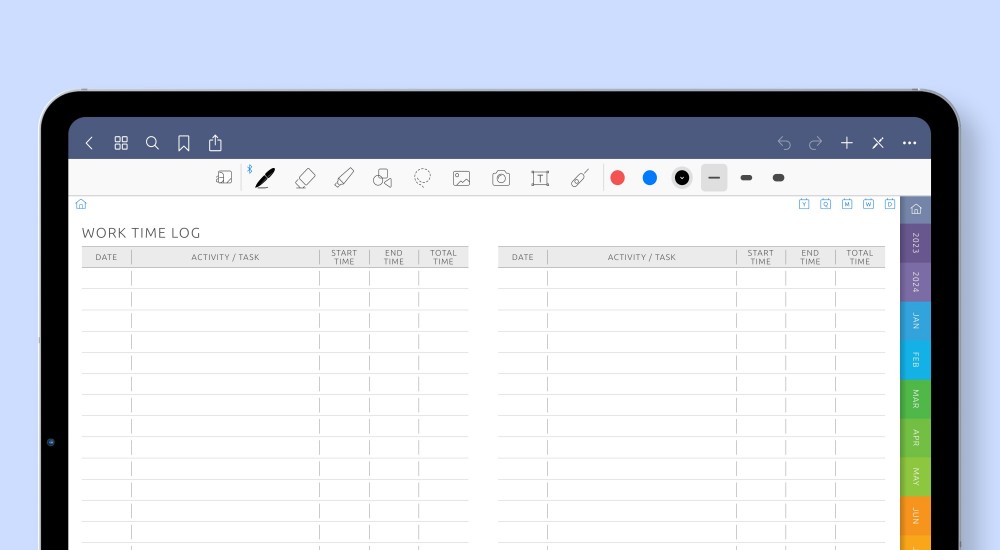Select the thin stroke width
The height and width of the screenshot is (550, 1000).
[x=714, y=178]
